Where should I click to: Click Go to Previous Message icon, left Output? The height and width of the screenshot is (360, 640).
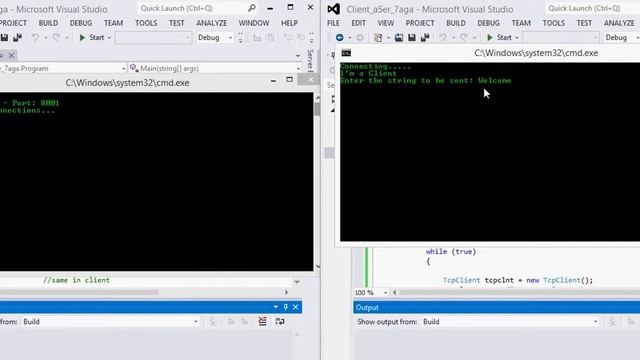pyautogui.click(x=231, y=322)
